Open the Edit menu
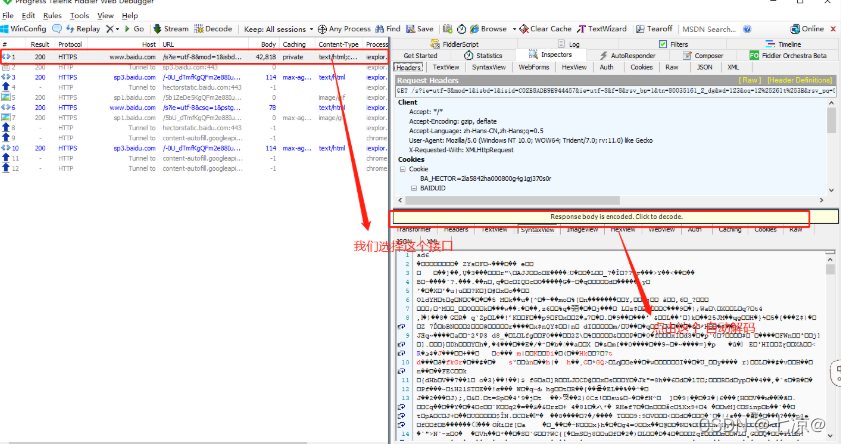This screenshot has height=444, width=841. pos(28,16)
